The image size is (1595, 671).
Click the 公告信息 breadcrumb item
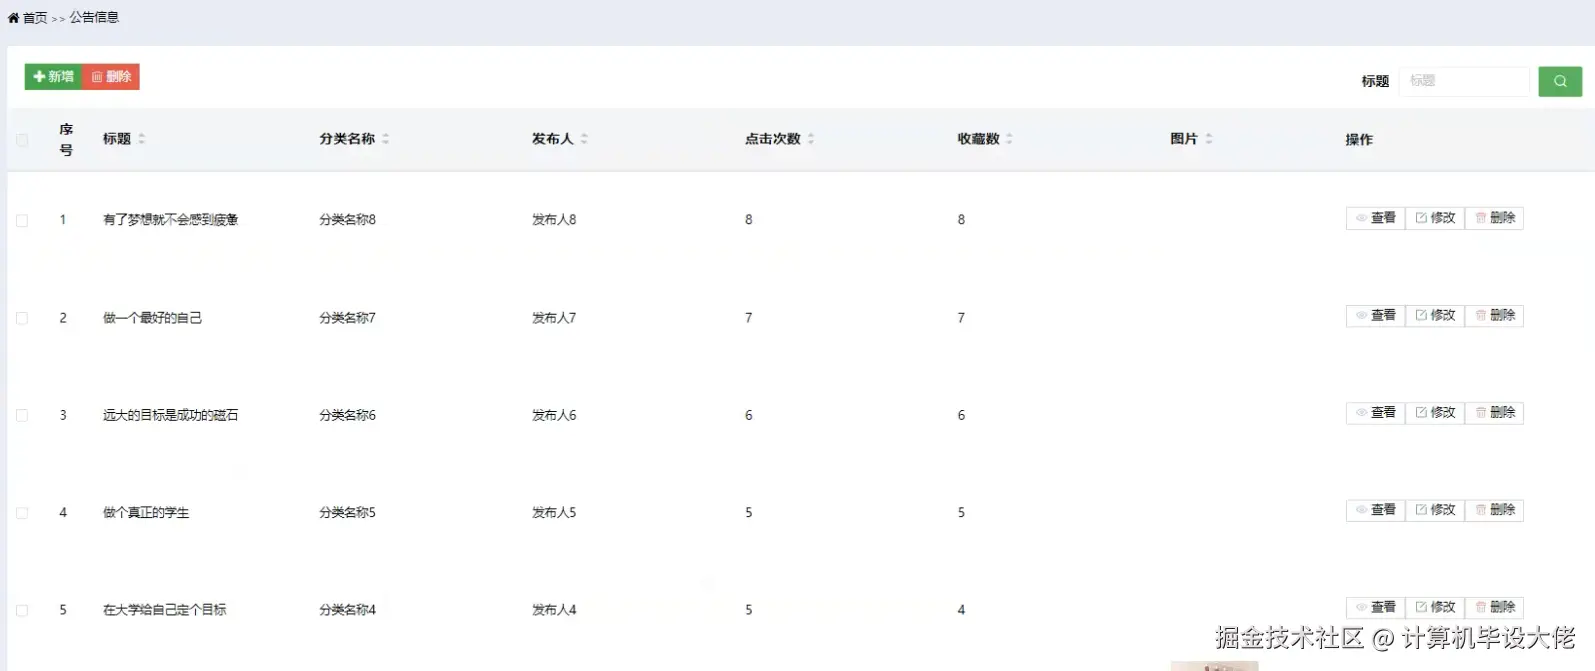point(94,17)
